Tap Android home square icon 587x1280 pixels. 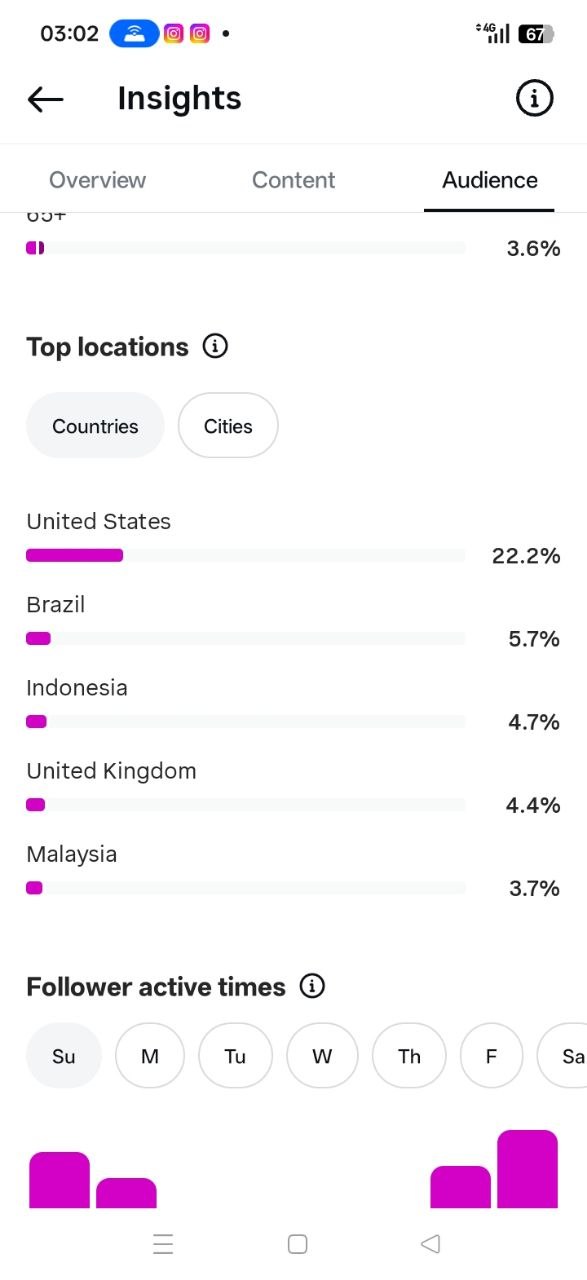click(x=297, y=1244)
